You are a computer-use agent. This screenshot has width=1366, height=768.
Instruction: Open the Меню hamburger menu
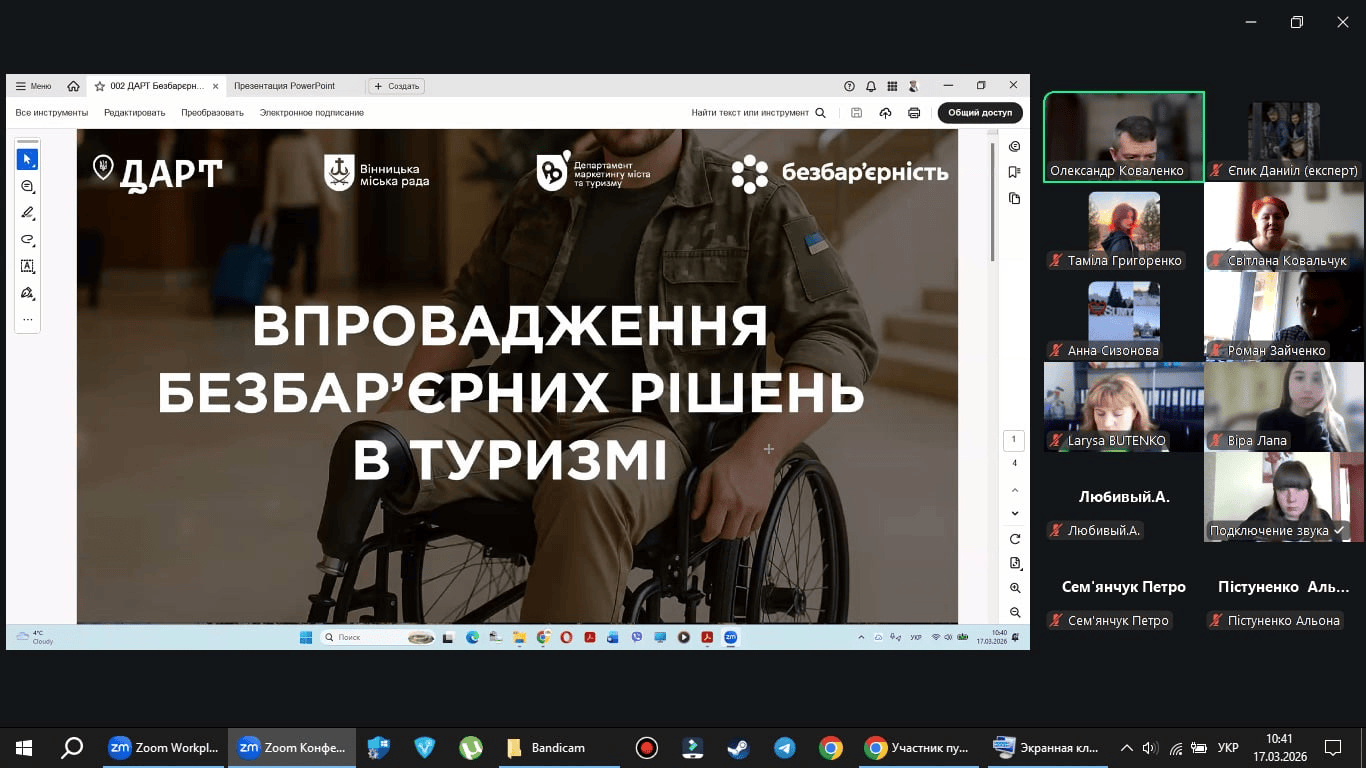[33, 86]
